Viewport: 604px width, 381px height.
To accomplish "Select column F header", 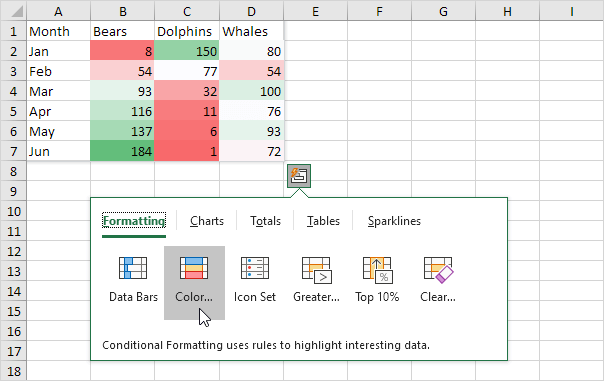I will [x=379, y=11].
